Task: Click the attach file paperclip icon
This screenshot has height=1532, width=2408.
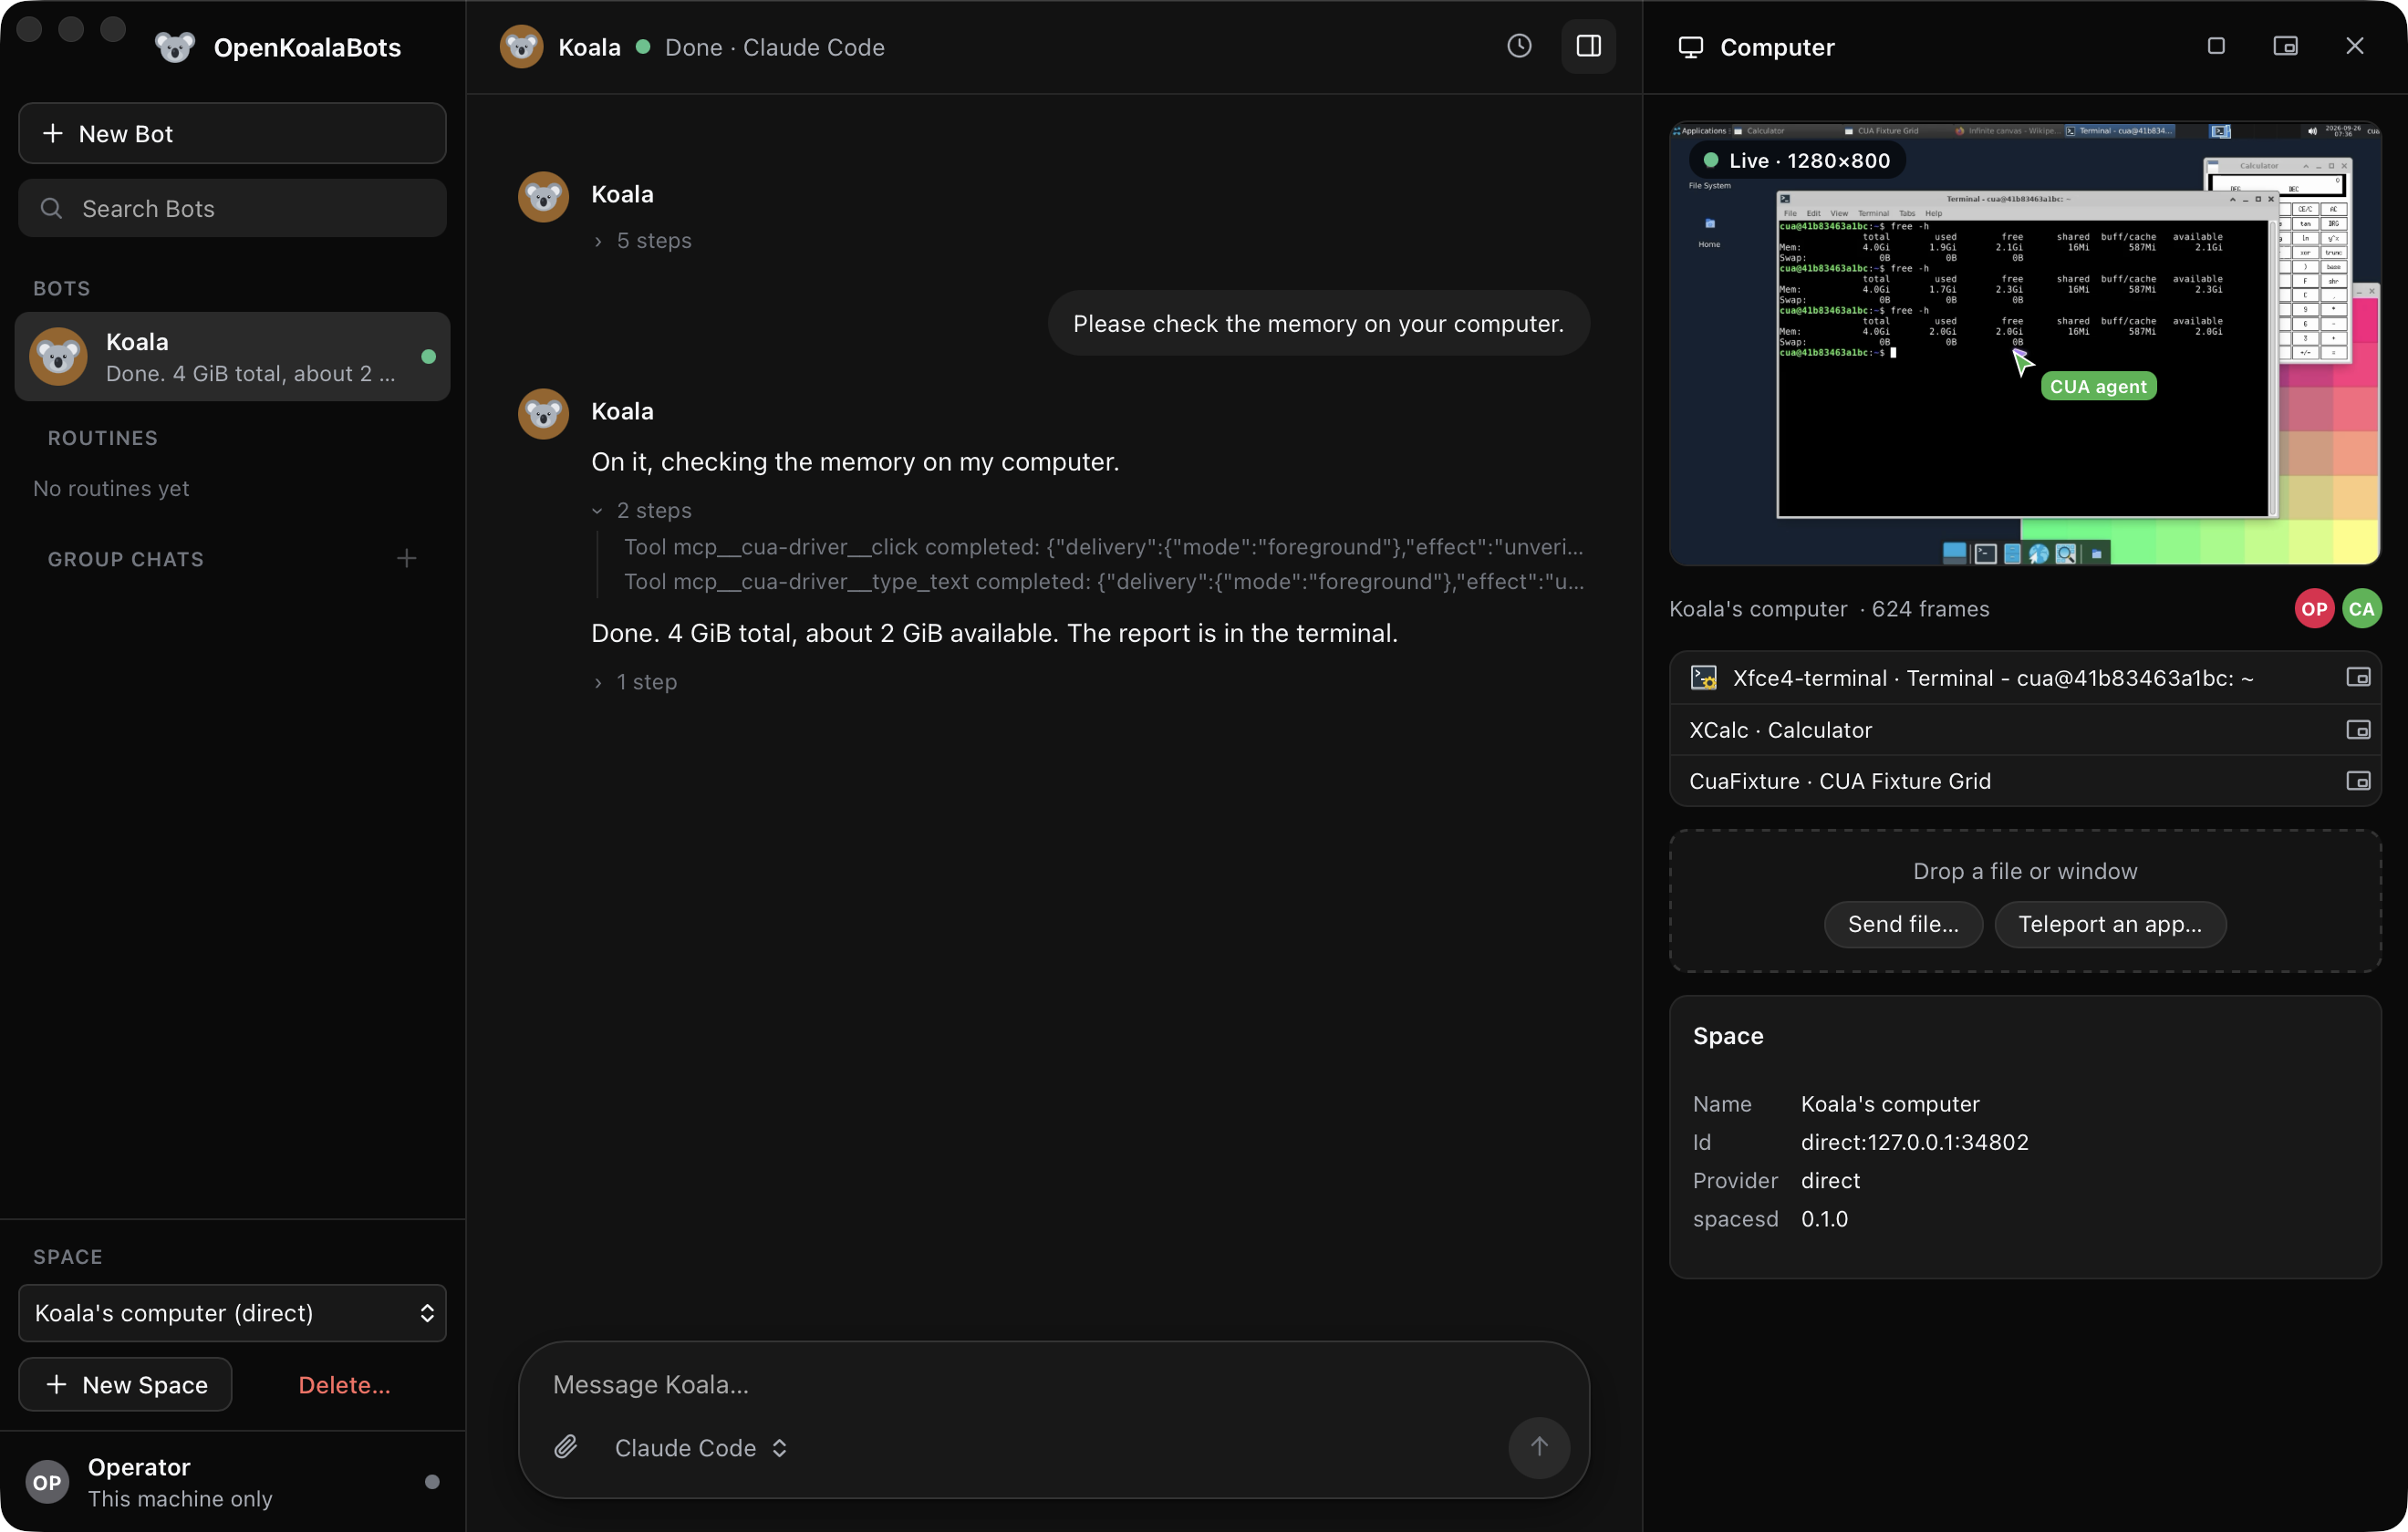Action: pyautogui.click(x=566, y=1447)
